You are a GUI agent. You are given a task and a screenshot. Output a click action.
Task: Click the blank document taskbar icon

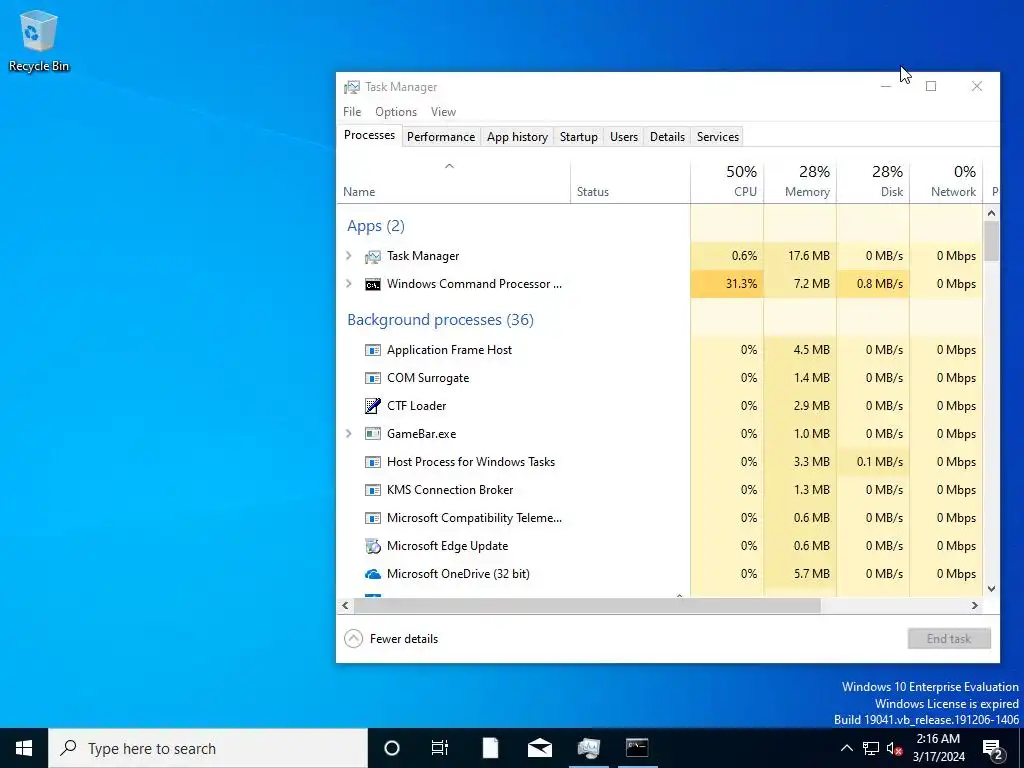pos(490,748)
